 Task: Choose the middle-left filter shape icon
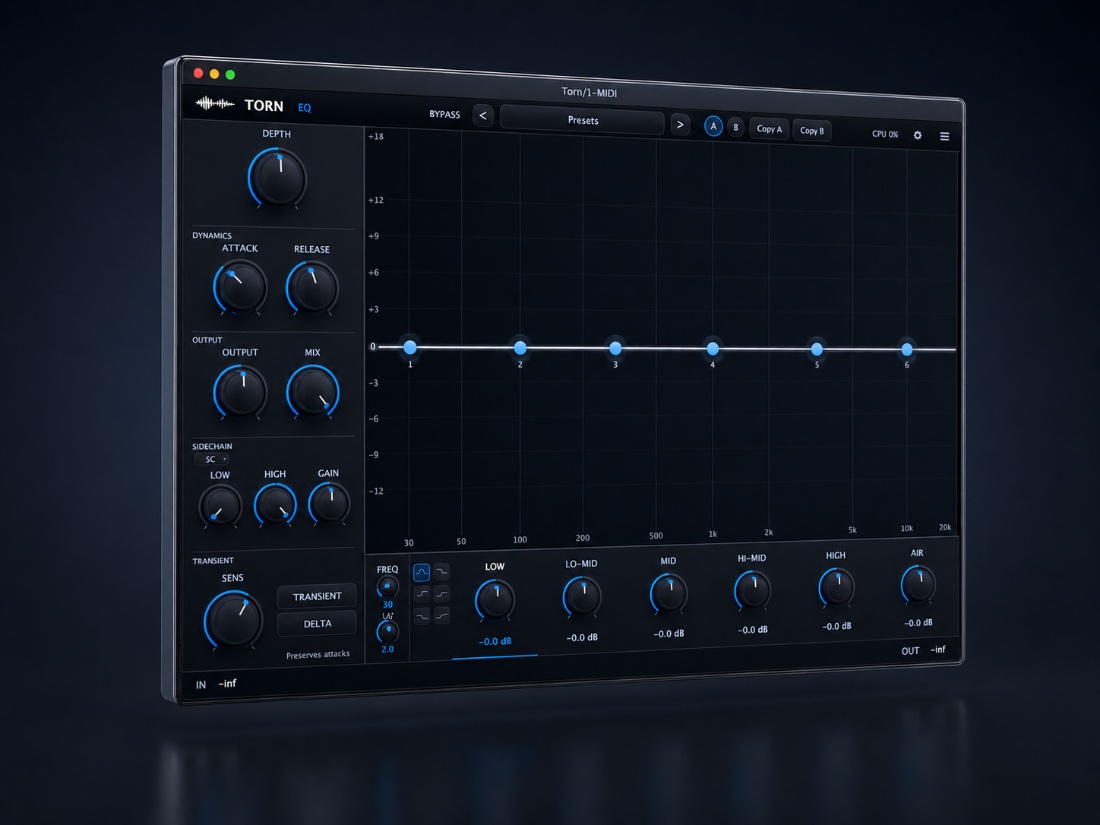pyautogui.click(x=421, y=594)
